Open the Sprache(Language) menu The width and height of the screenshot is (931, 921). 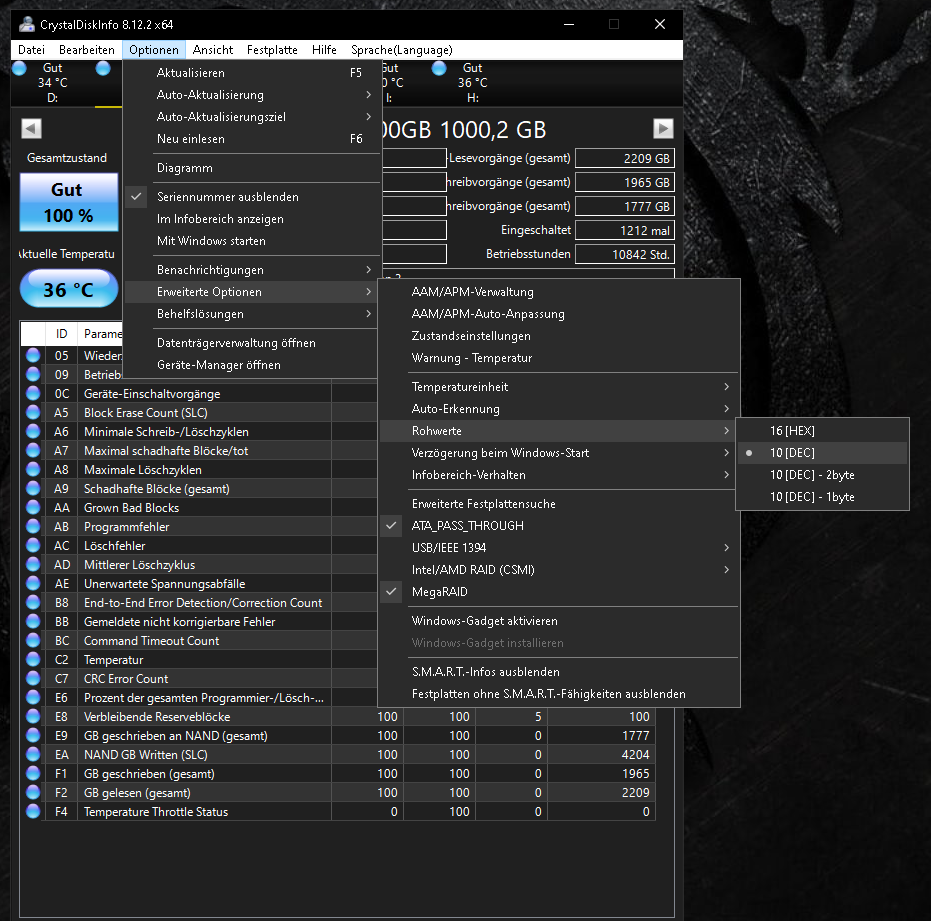coord(401,50)
